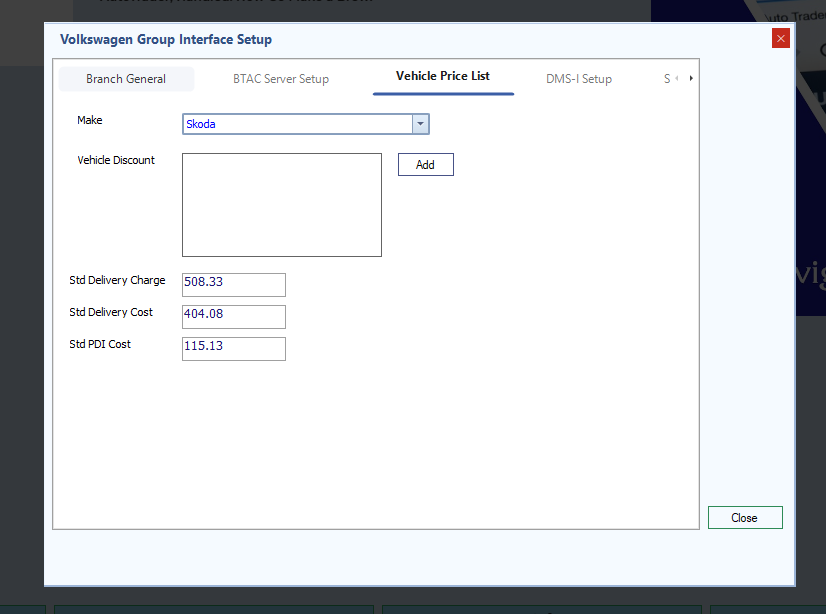Close the dialog with the red X
The width and height of the screenshot is (826, 614).
[781, 38]
